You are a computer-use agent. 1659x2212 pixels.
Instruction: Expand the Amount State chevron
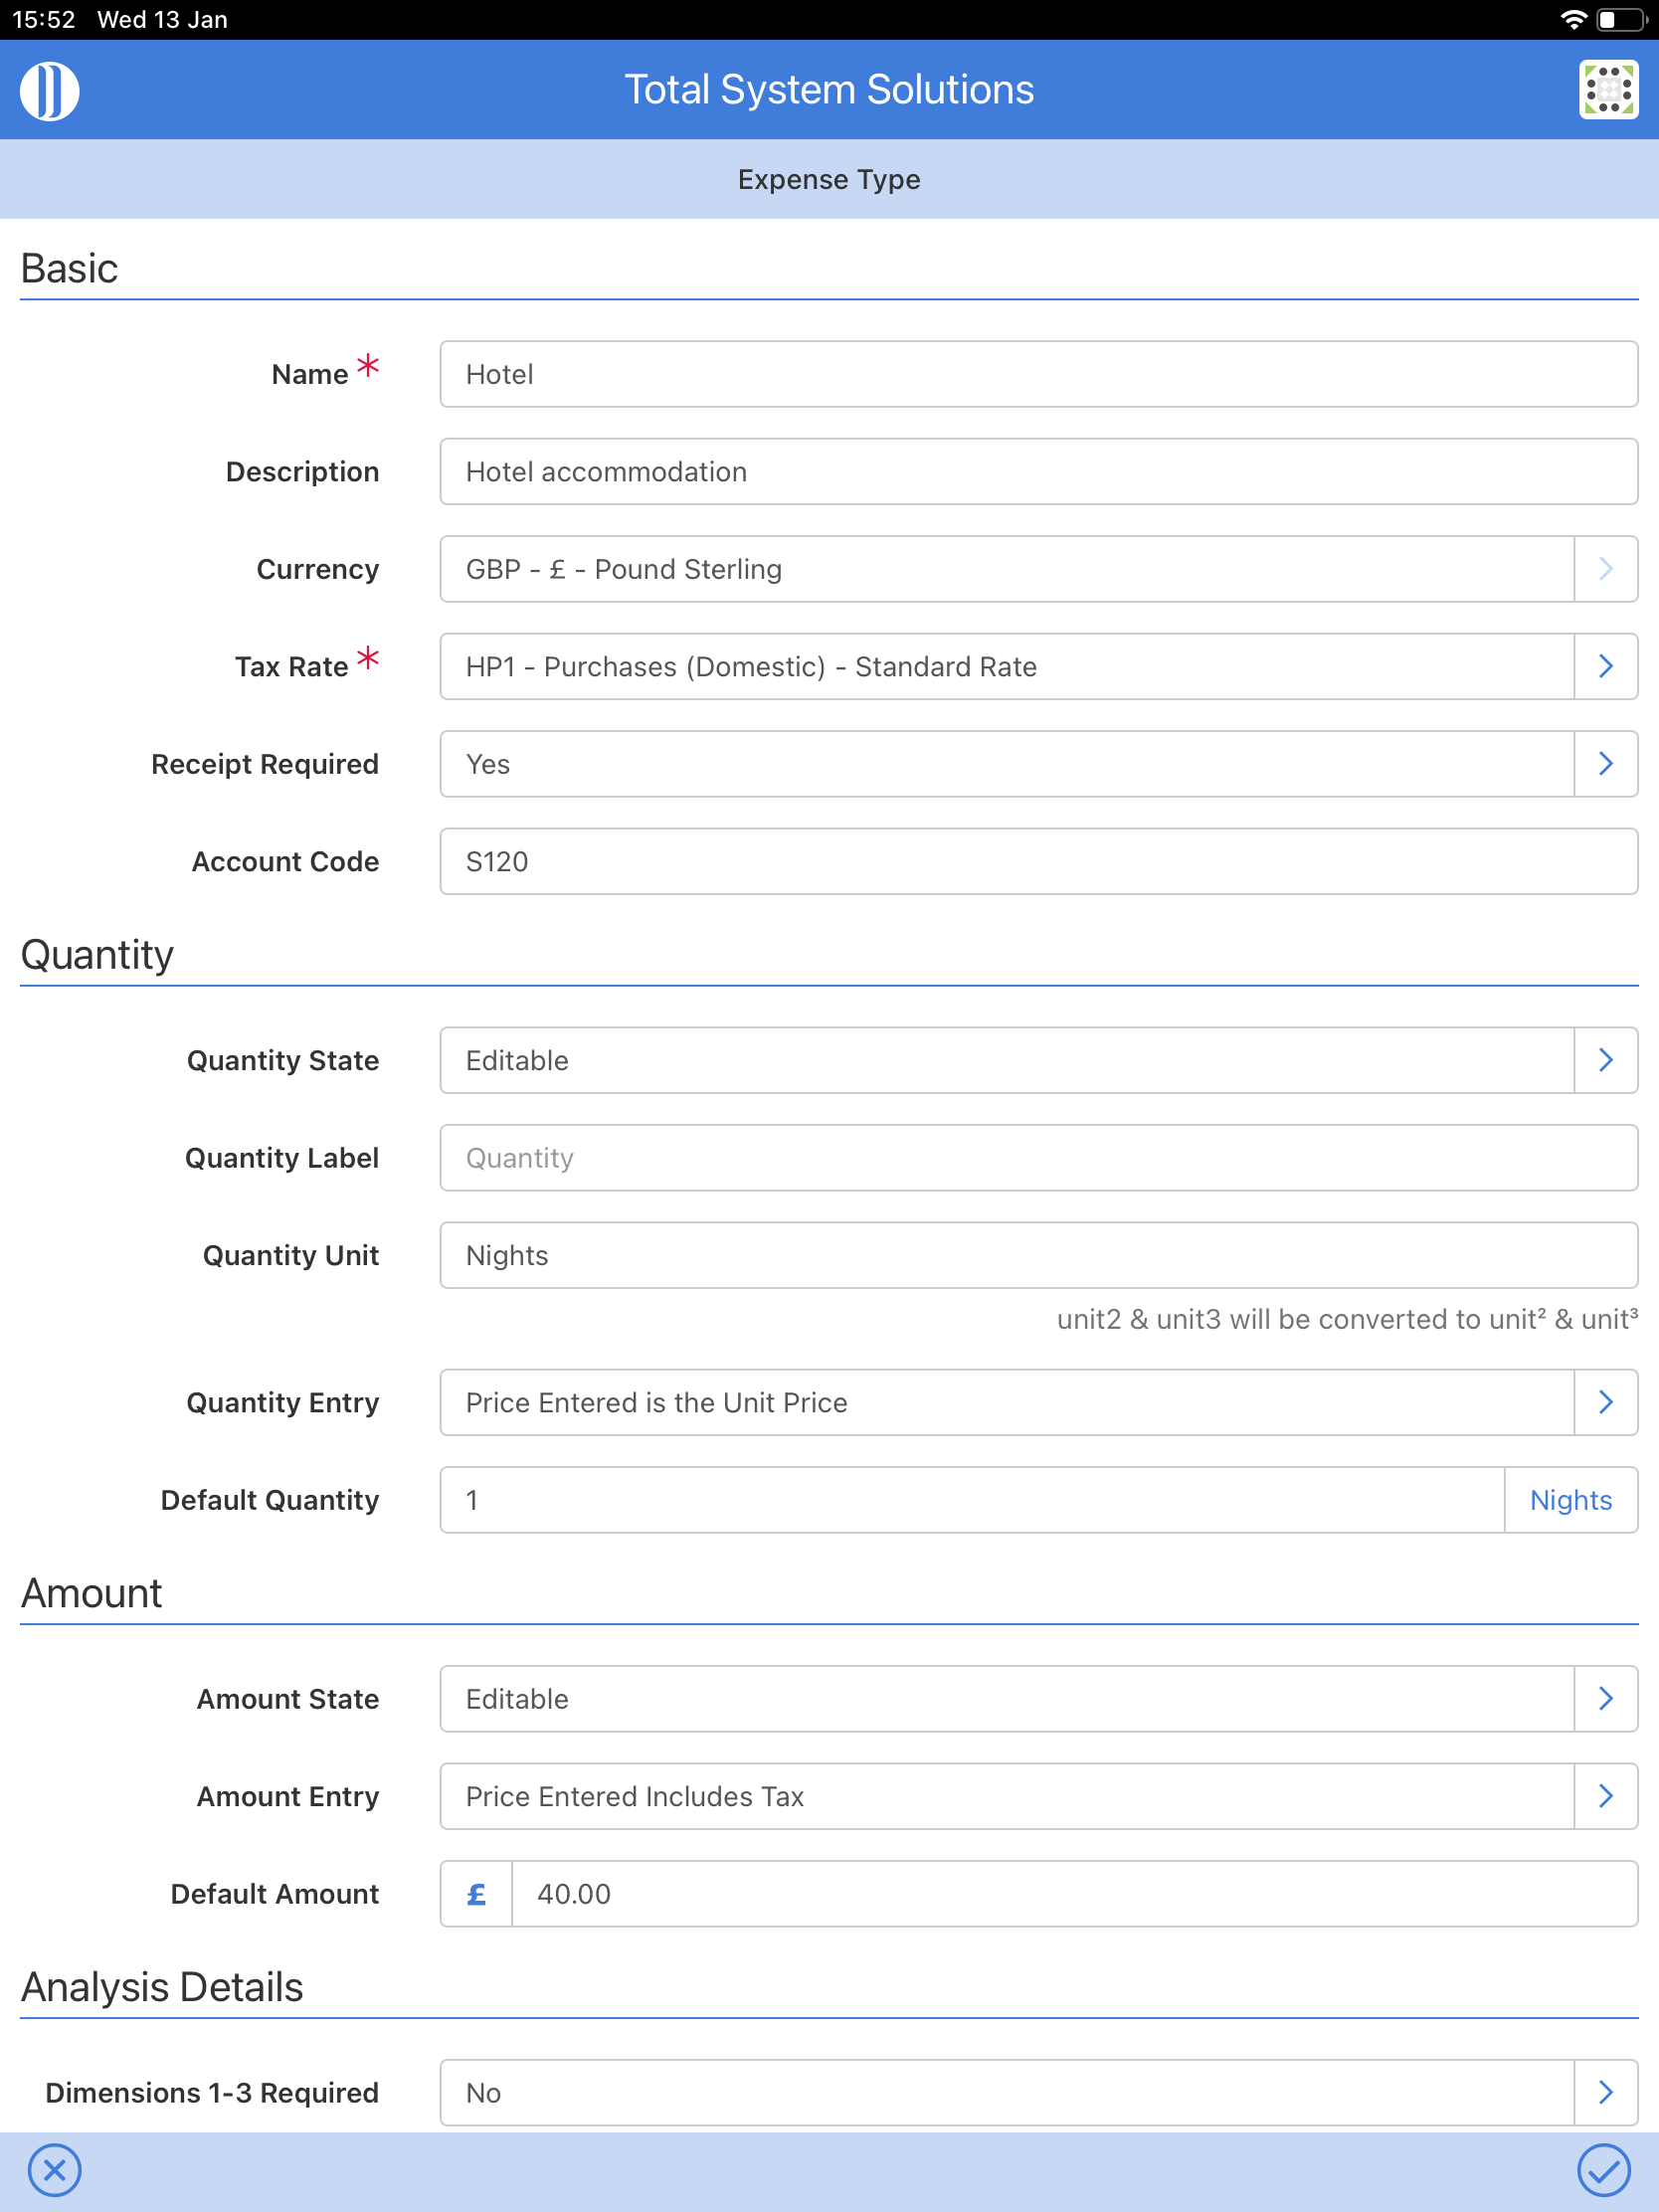(x=1606, y=1698)
